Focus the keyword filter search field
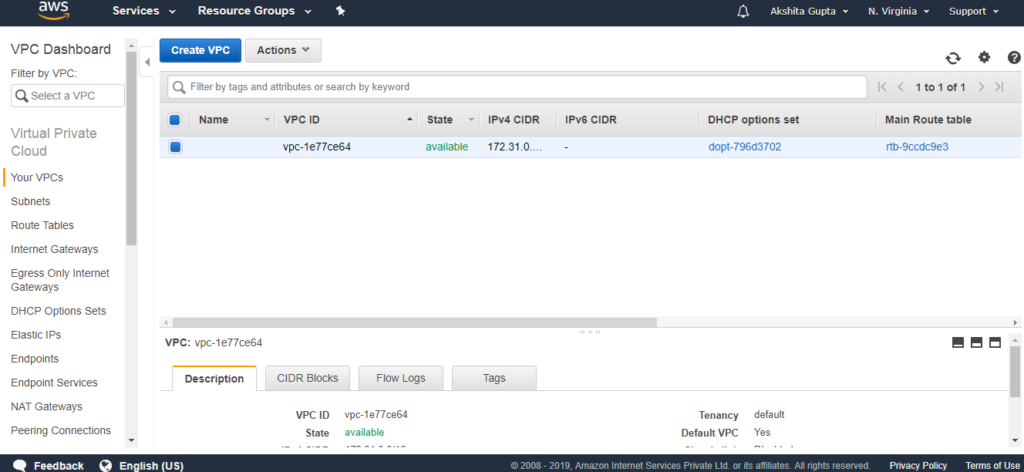Screen dimensions: 1024x472 pos(517,87)
